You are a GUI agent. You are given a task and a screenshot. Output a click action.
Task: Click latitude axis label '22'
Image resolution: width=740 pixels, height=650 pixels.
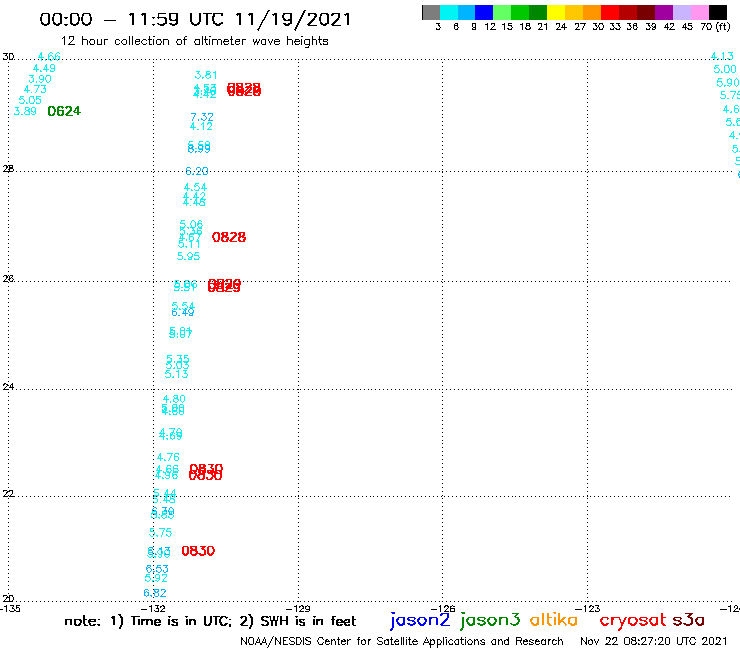click(x=8, y=494)
